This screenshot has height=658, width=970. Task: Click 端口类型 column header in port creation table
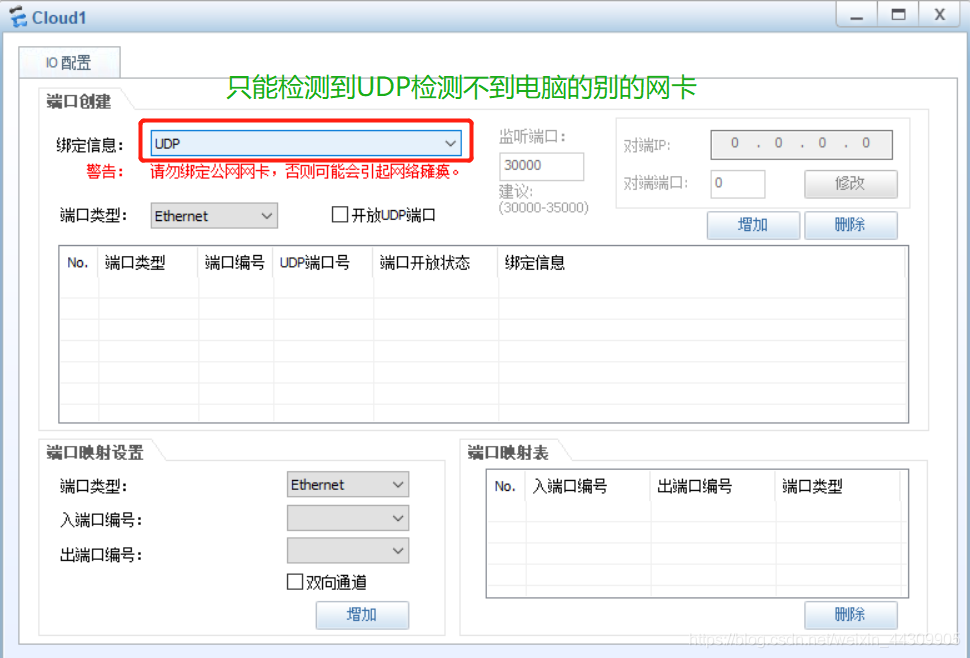pyautogui.click(x=148, y=263)
